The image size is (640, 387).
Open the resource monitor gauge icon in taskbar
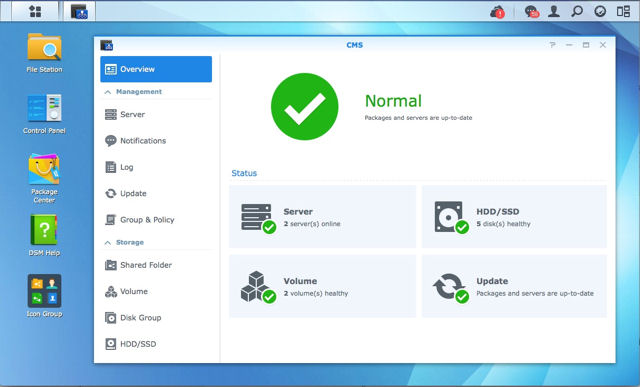pos(600,11)
